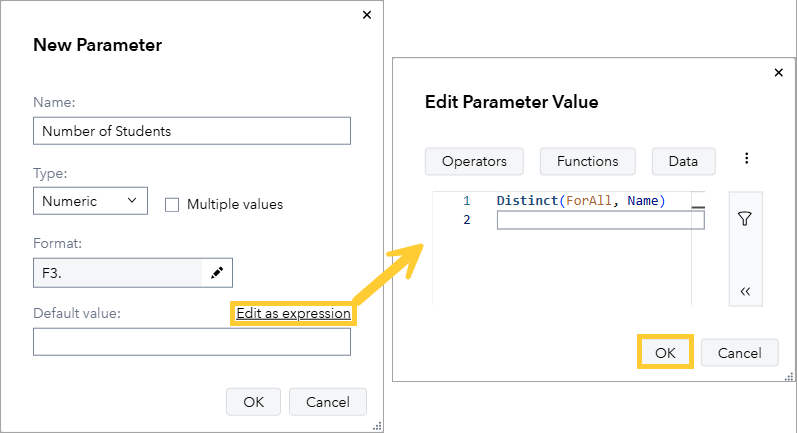Screen dimensions: 797x433
Task: Confirm with OK in Edit Parameter Value
Action: [x=666, y=352]
